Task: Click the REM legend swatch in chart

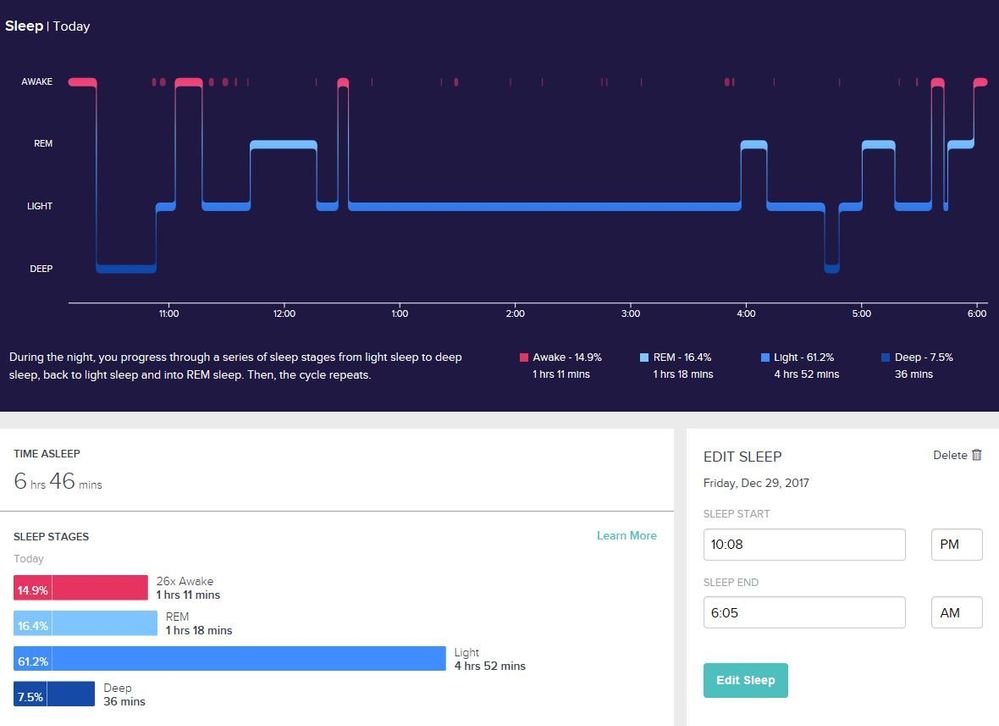Action: [643, 357]
